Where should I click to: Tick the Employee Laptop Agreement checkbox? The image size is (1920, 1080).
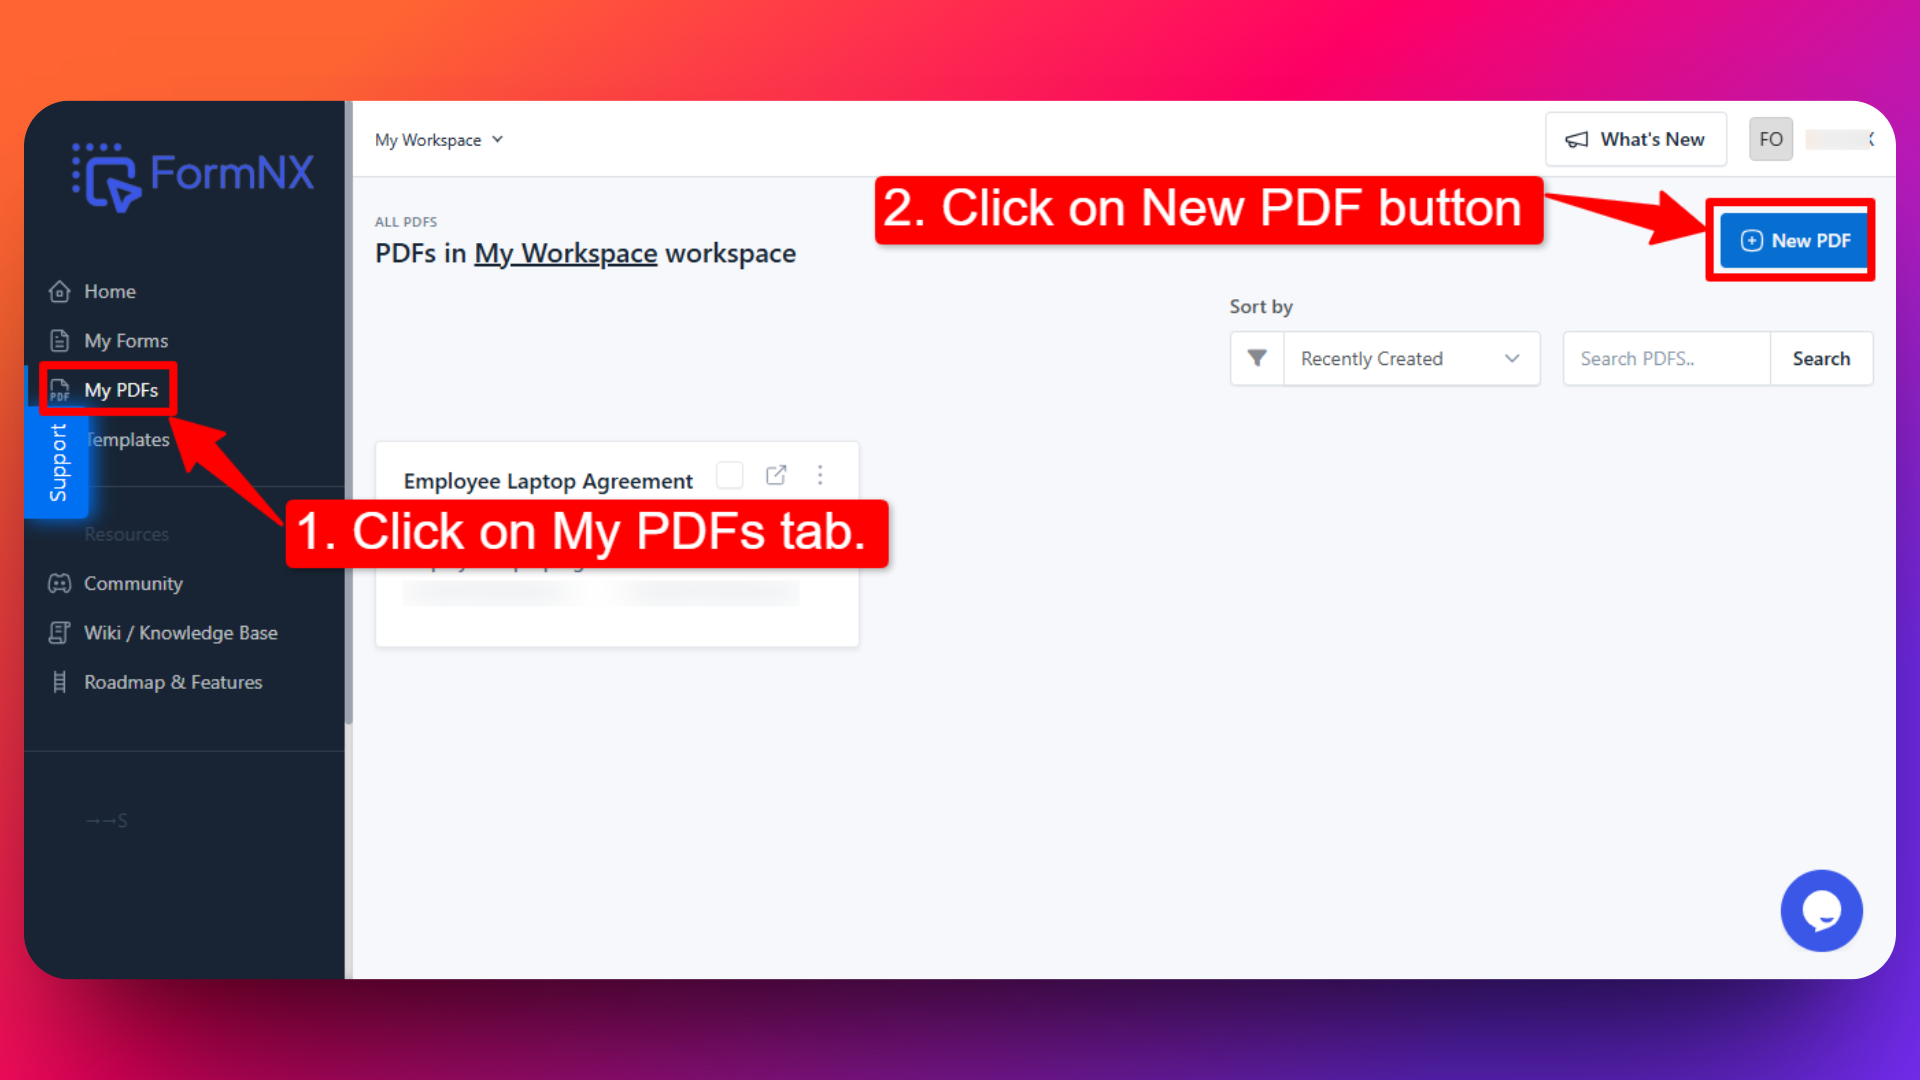(730, 475)
